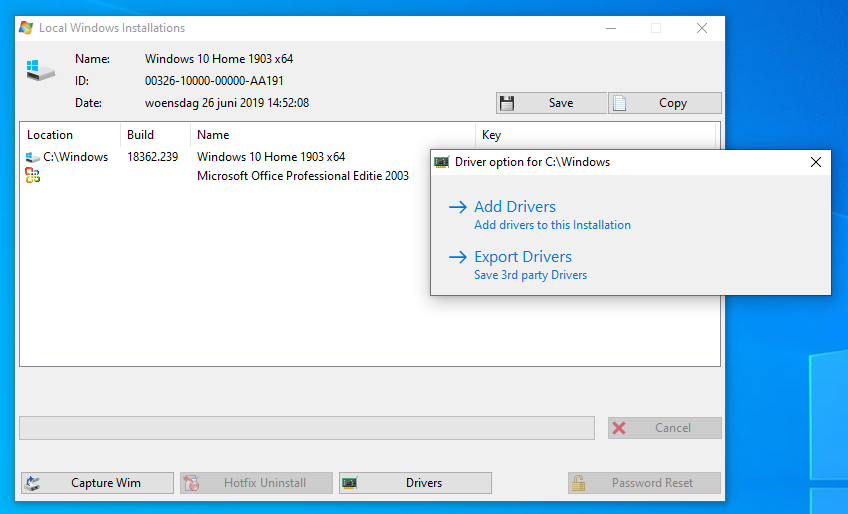848x514 pixels.
Task: Click the empty progress bar
Action: [x=307, y=428]
